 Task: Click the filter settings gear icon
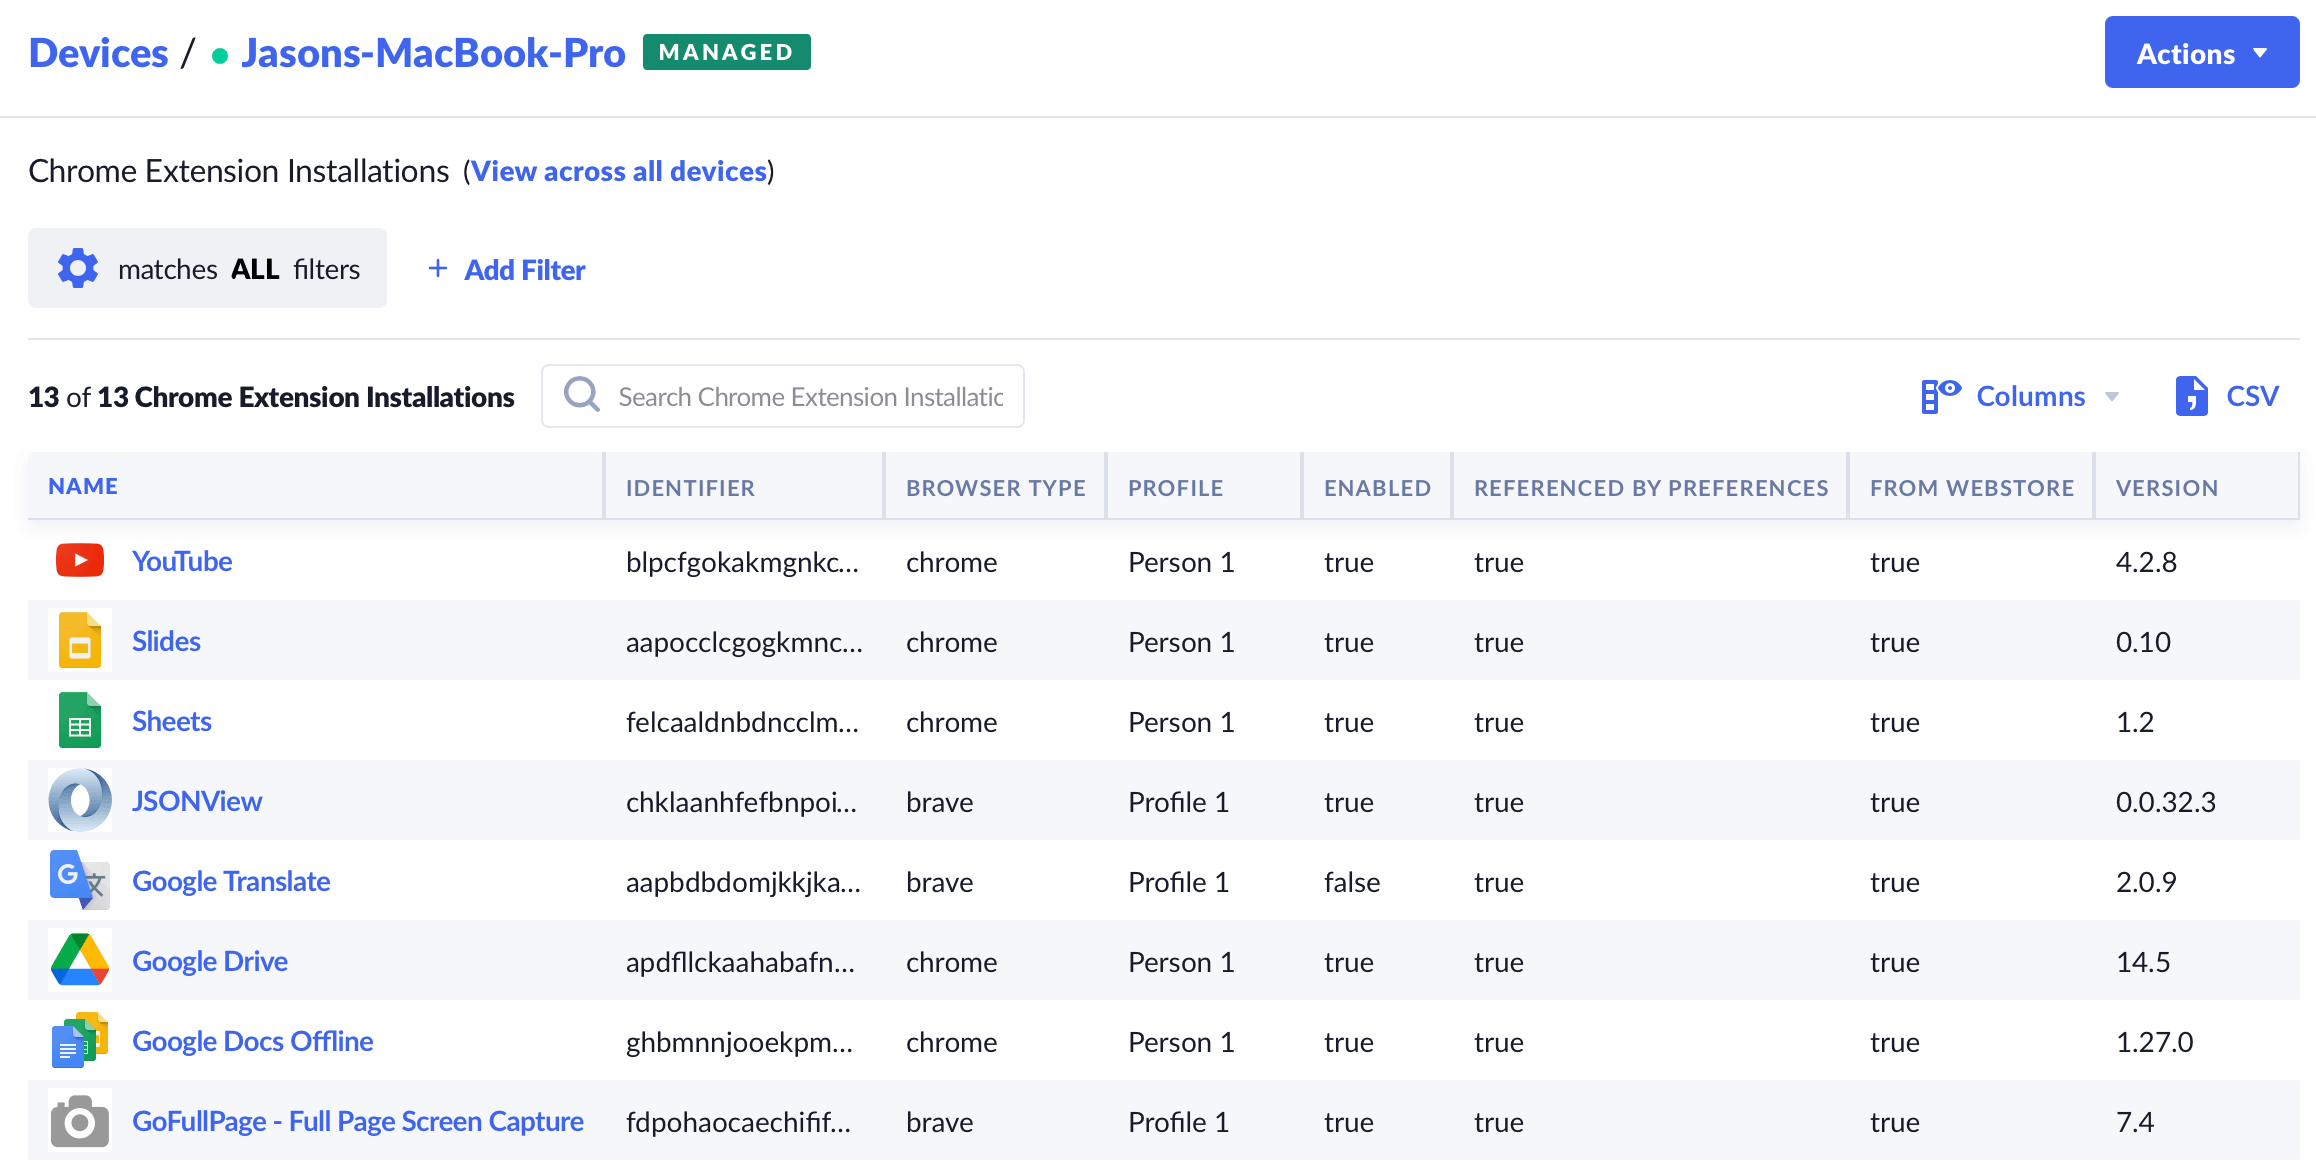[x=78, y=269]
